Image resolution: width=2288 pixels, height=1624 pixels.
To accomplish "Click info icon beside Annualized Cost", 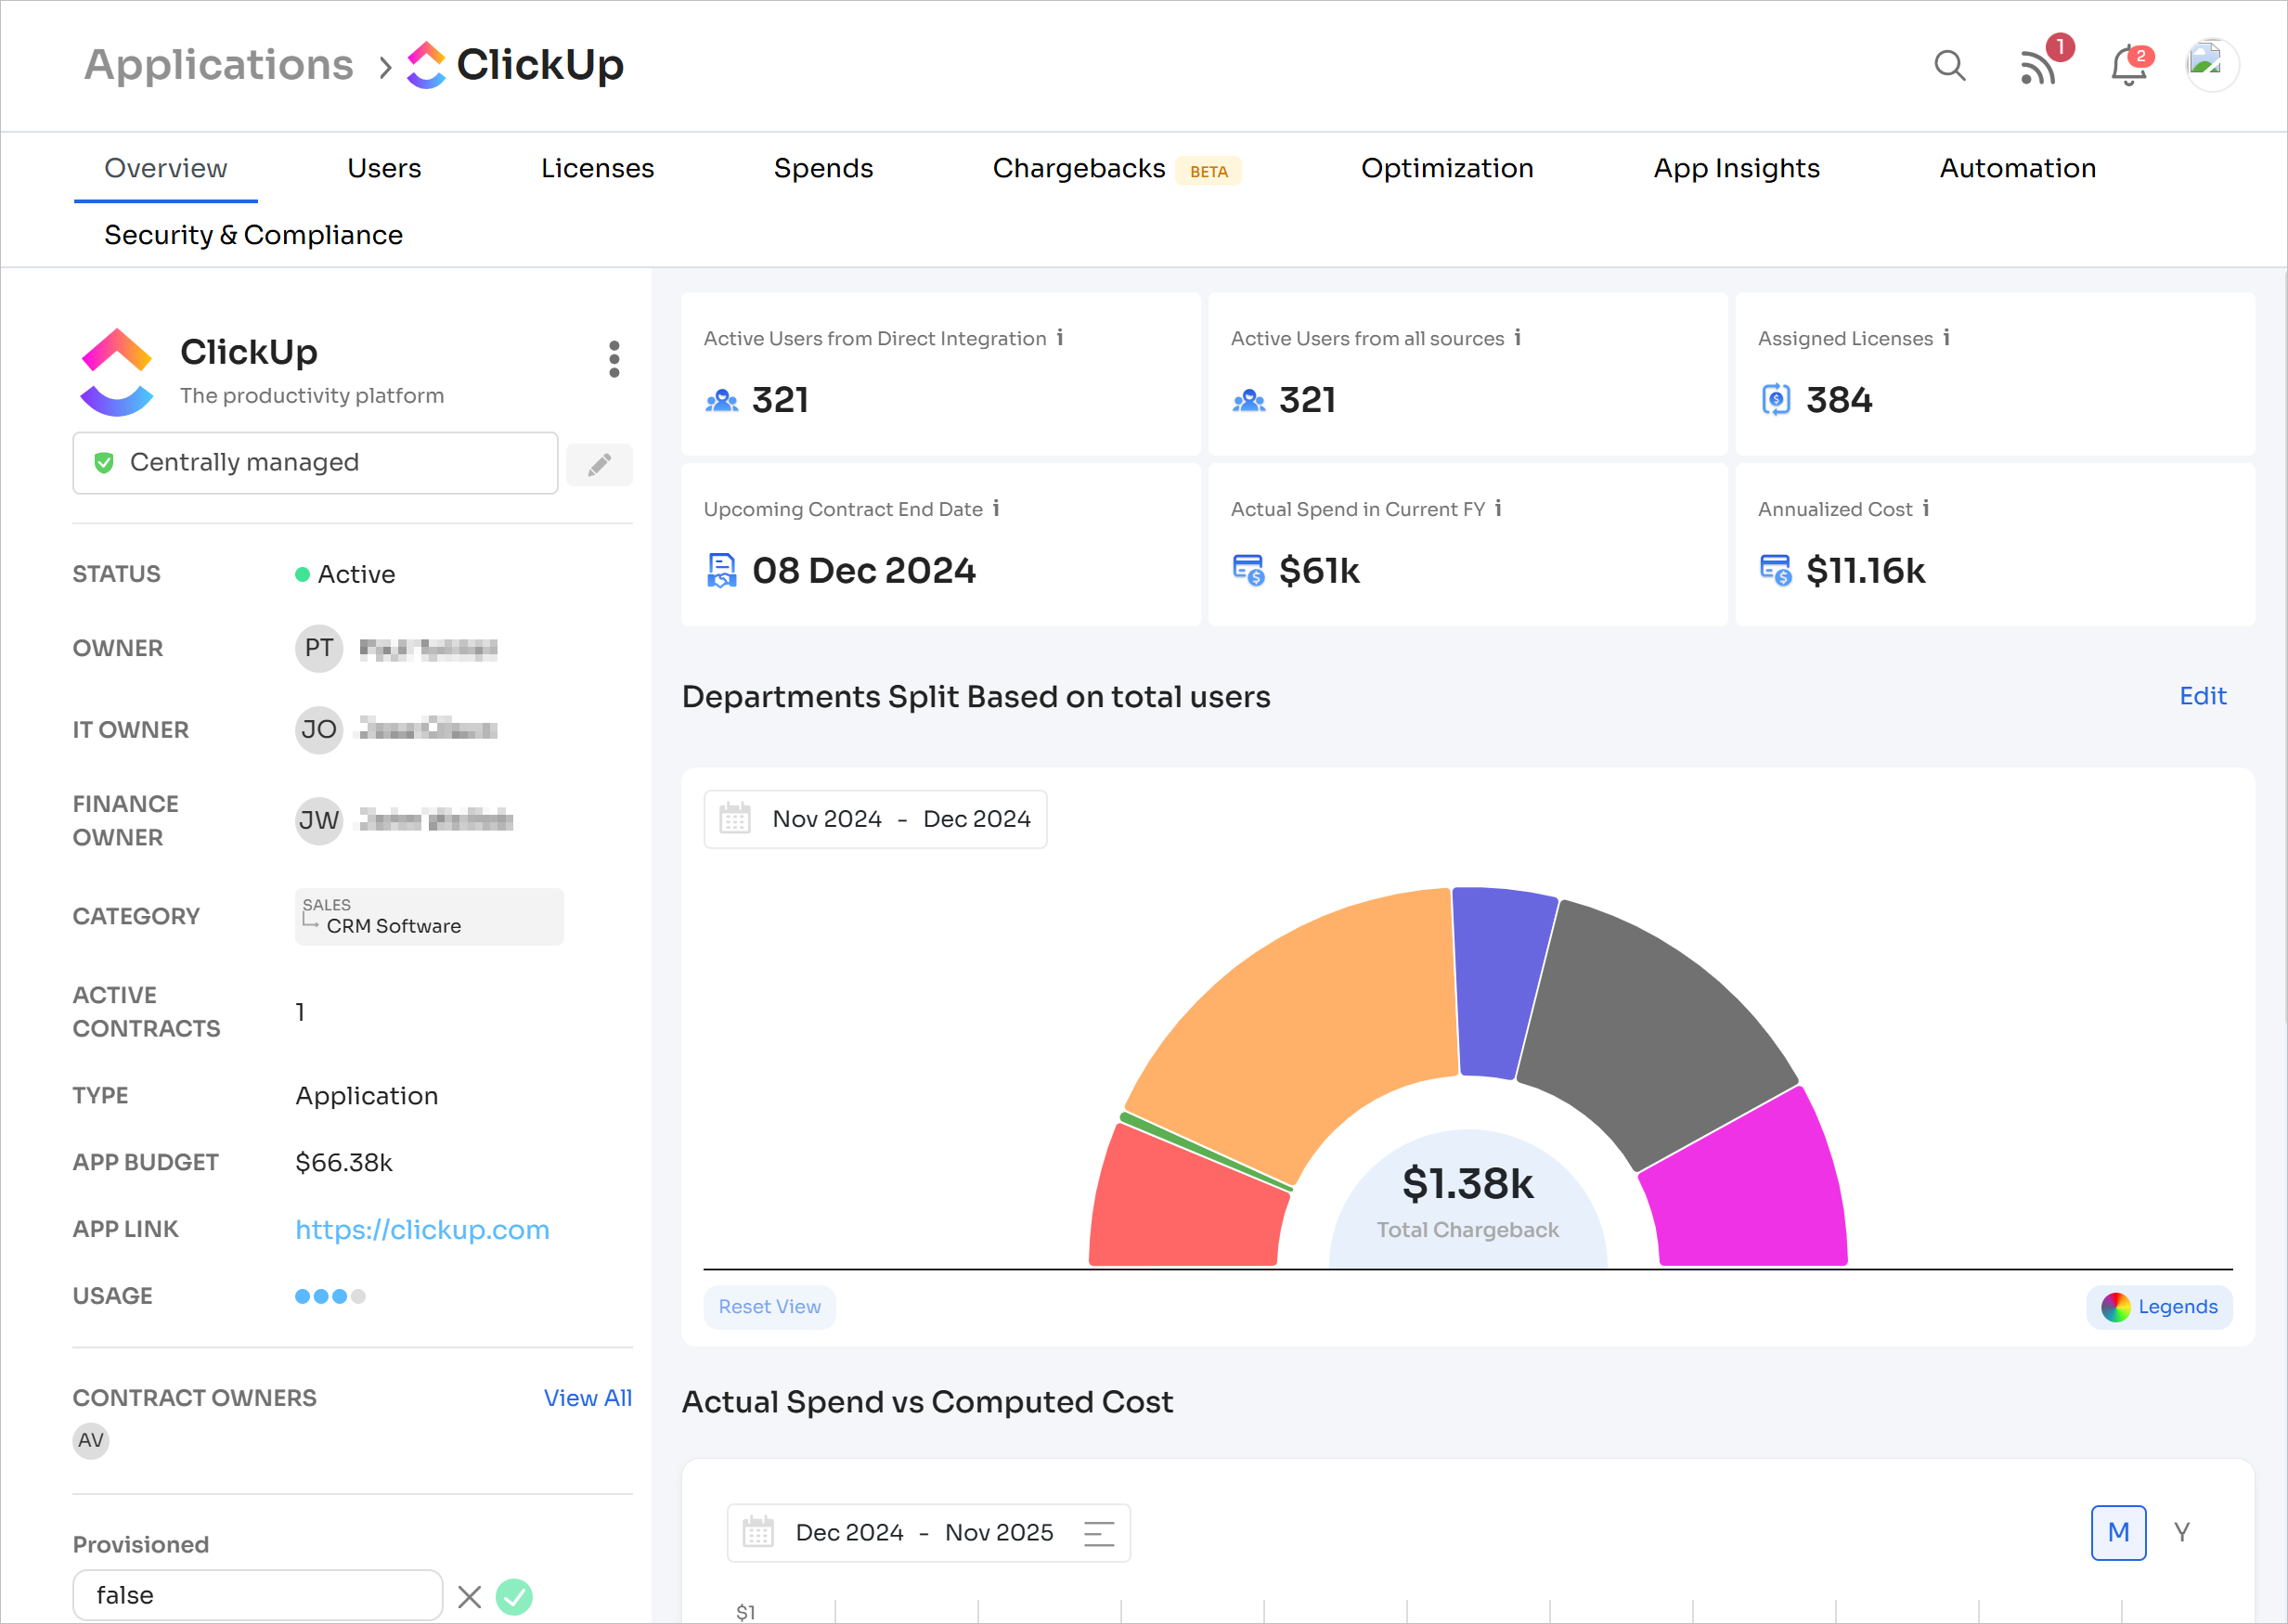I will (x=1926, y=508).
